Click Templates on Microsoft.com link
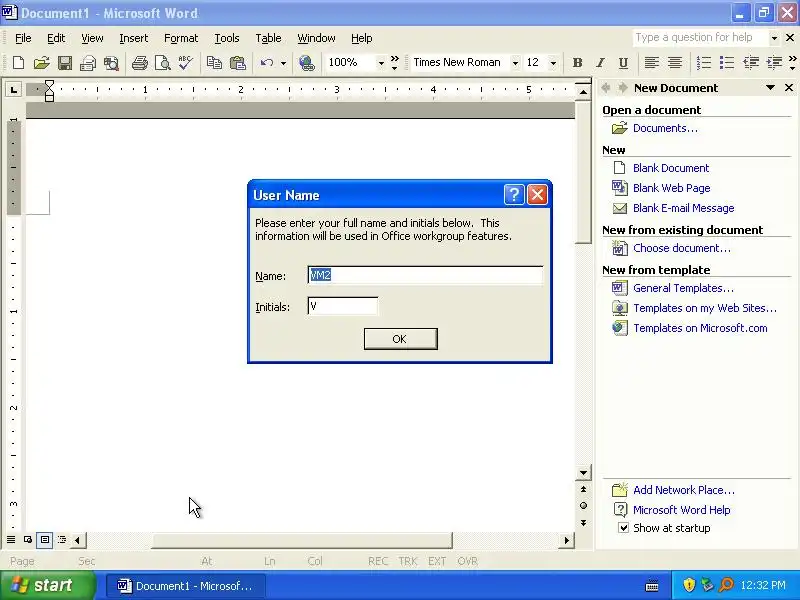Screen dimensions: 800x600 pyautogui.click(x=700, y=328)
